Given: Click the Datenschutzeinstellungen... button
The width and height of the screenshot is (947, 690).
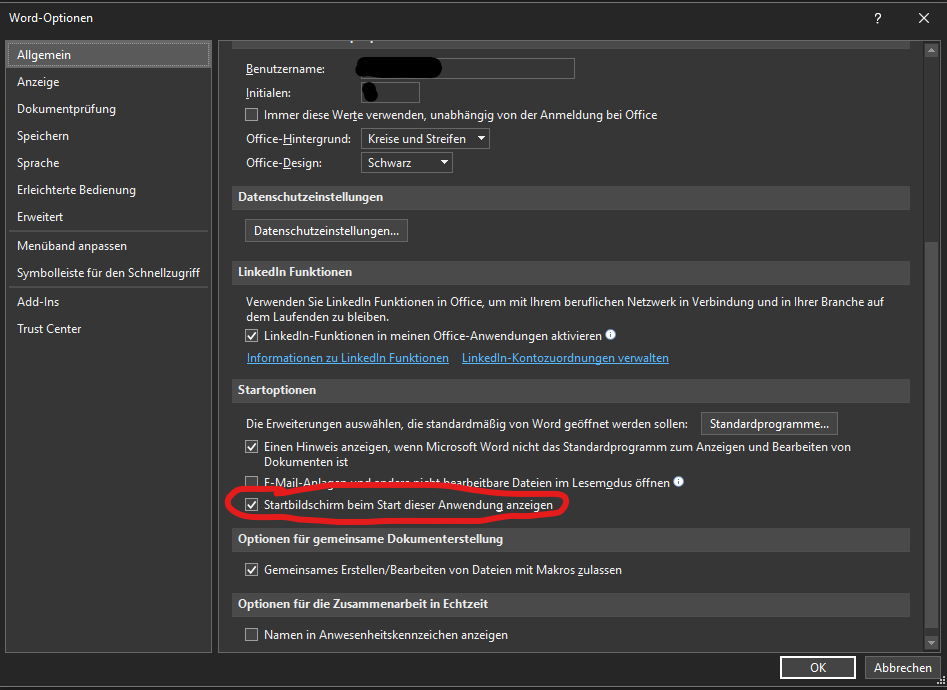Looking at the screenshot, I should click(x=326, y=231).
